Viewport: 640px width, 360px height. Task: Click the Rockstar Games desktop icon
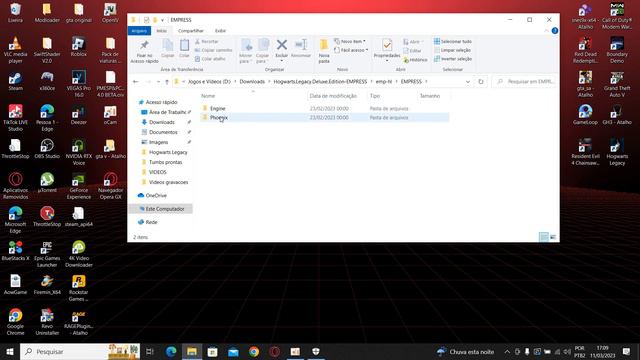pyautogui.click(x=78, y=288)
